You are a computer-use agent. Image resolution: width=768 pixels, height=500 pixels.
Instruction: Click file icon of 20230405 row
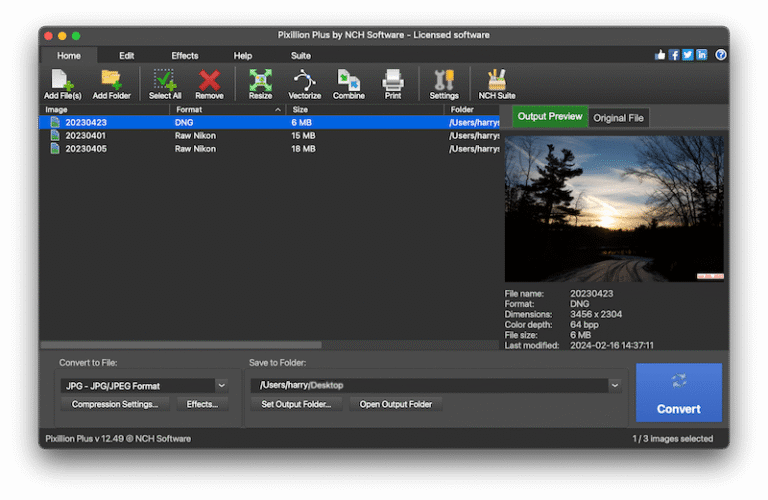tap(55, 149)
